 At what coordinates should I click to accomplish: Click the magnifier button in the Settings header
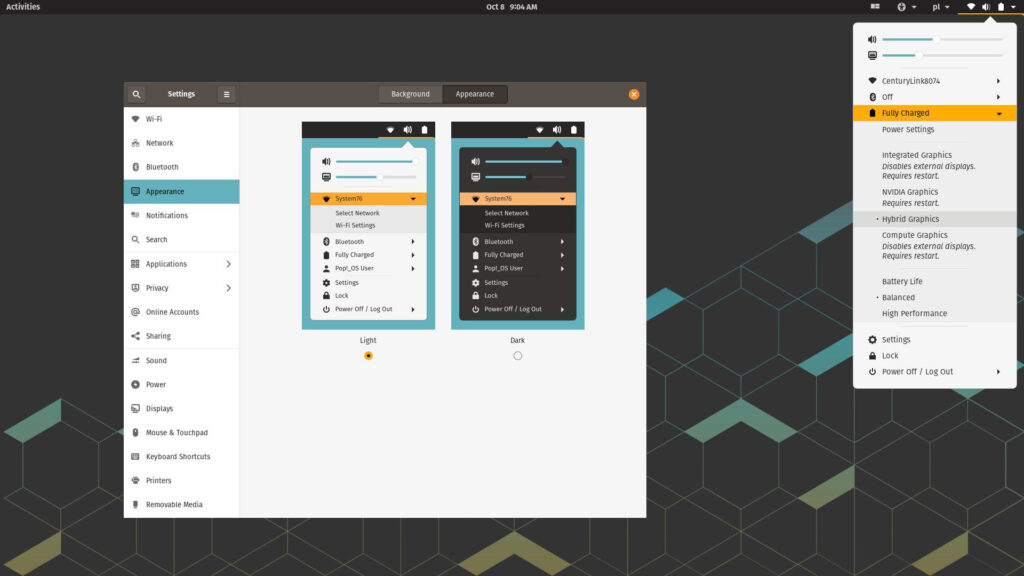(x=136, y=94)
